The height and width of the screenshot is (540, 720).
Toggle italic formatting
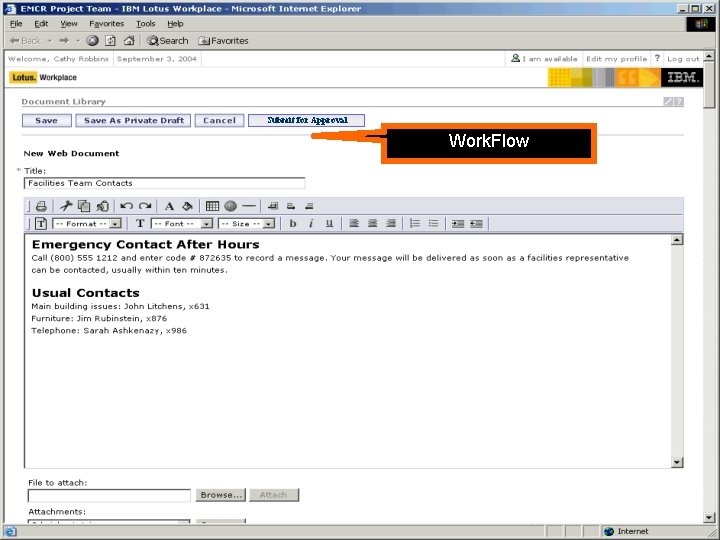[311, 224]
